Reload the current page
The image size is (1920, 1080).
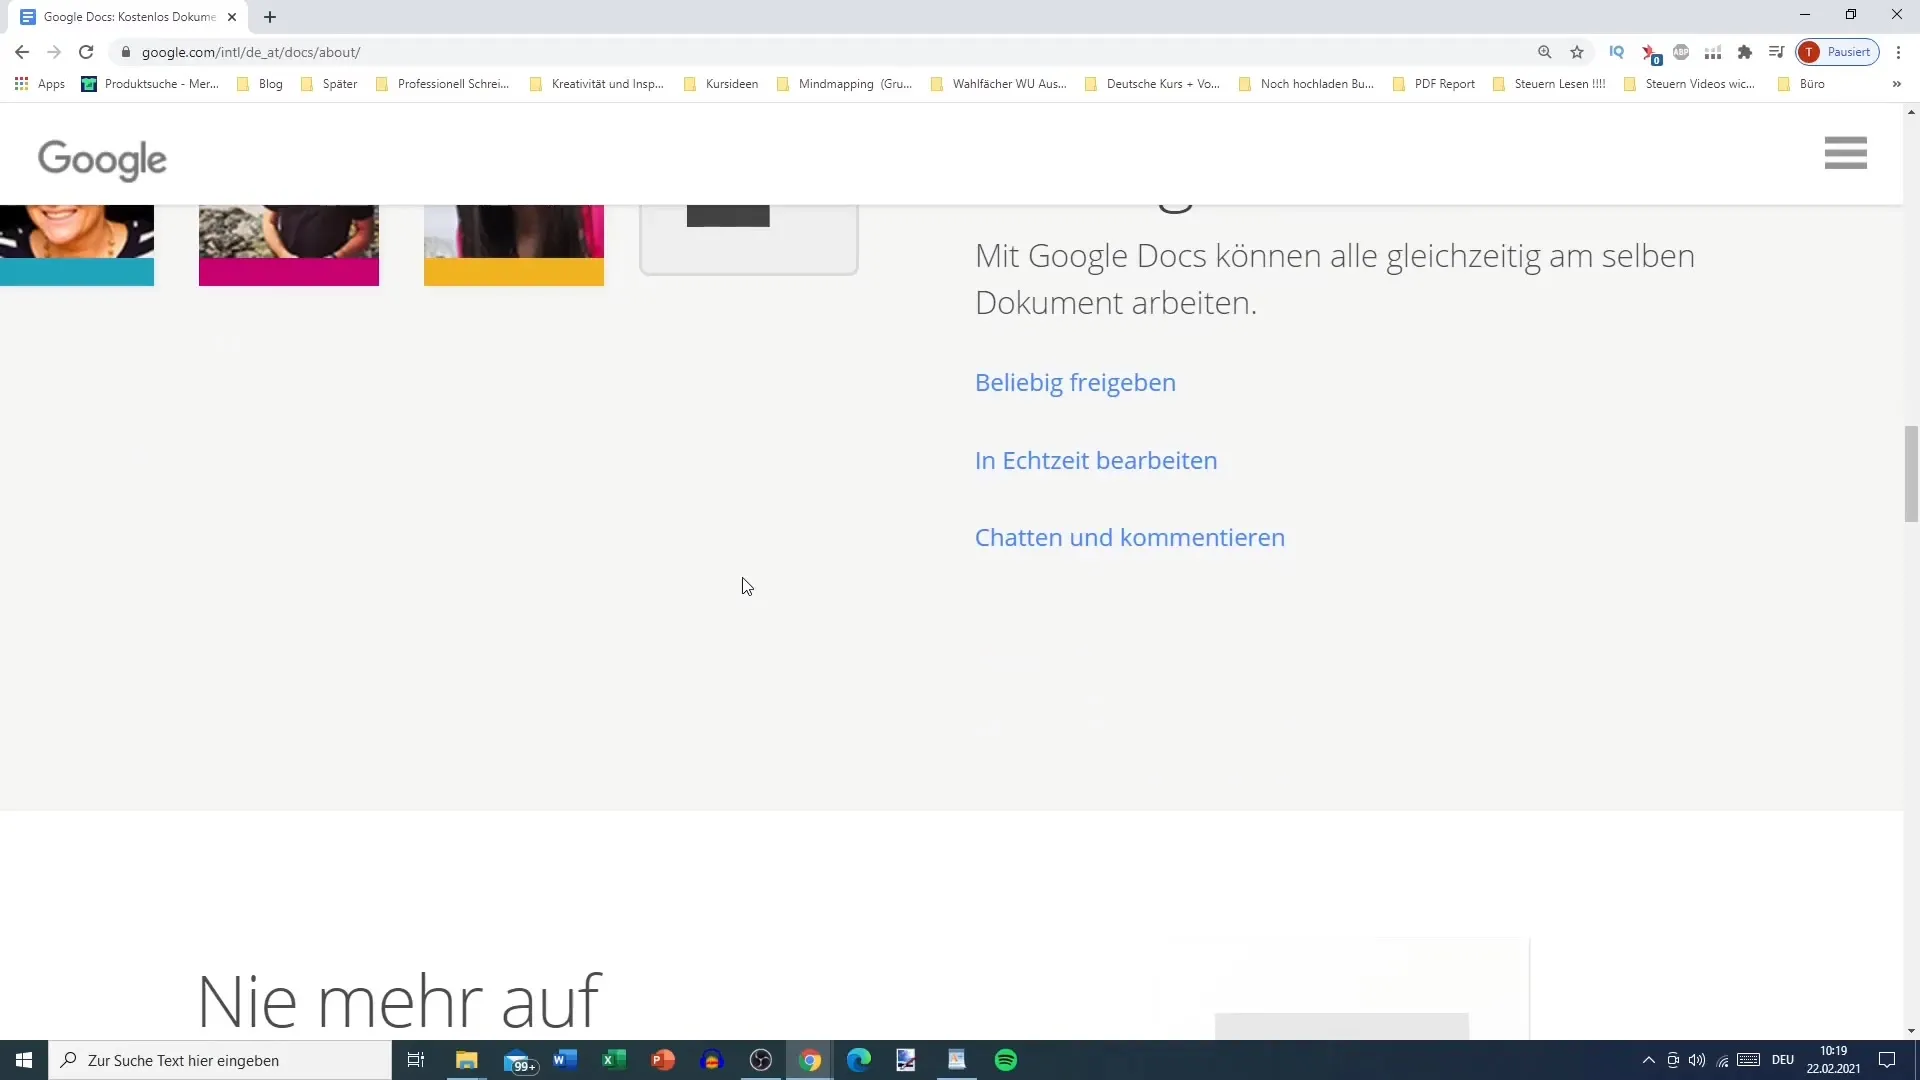86,52
